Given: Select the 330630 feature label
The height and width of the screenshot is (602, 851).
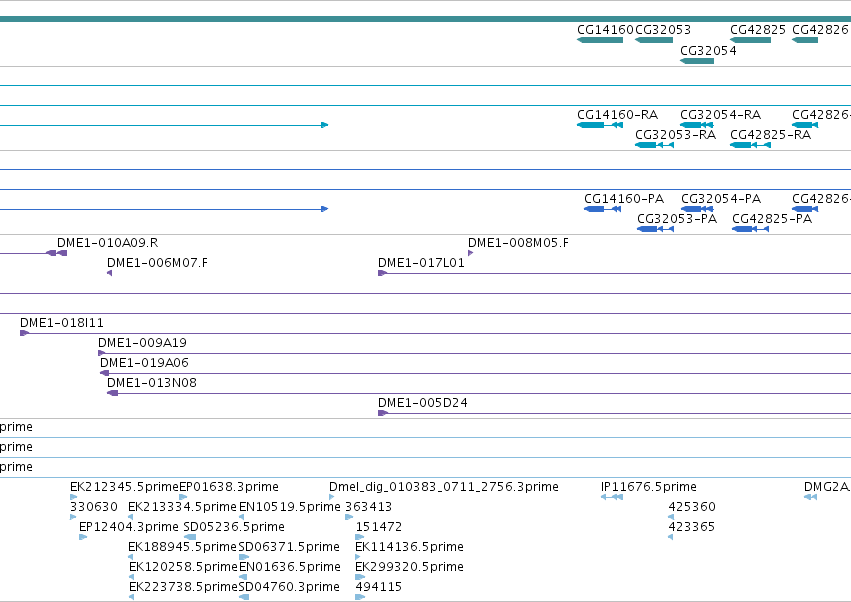Looking at the screenshot, I should [94, 507].
